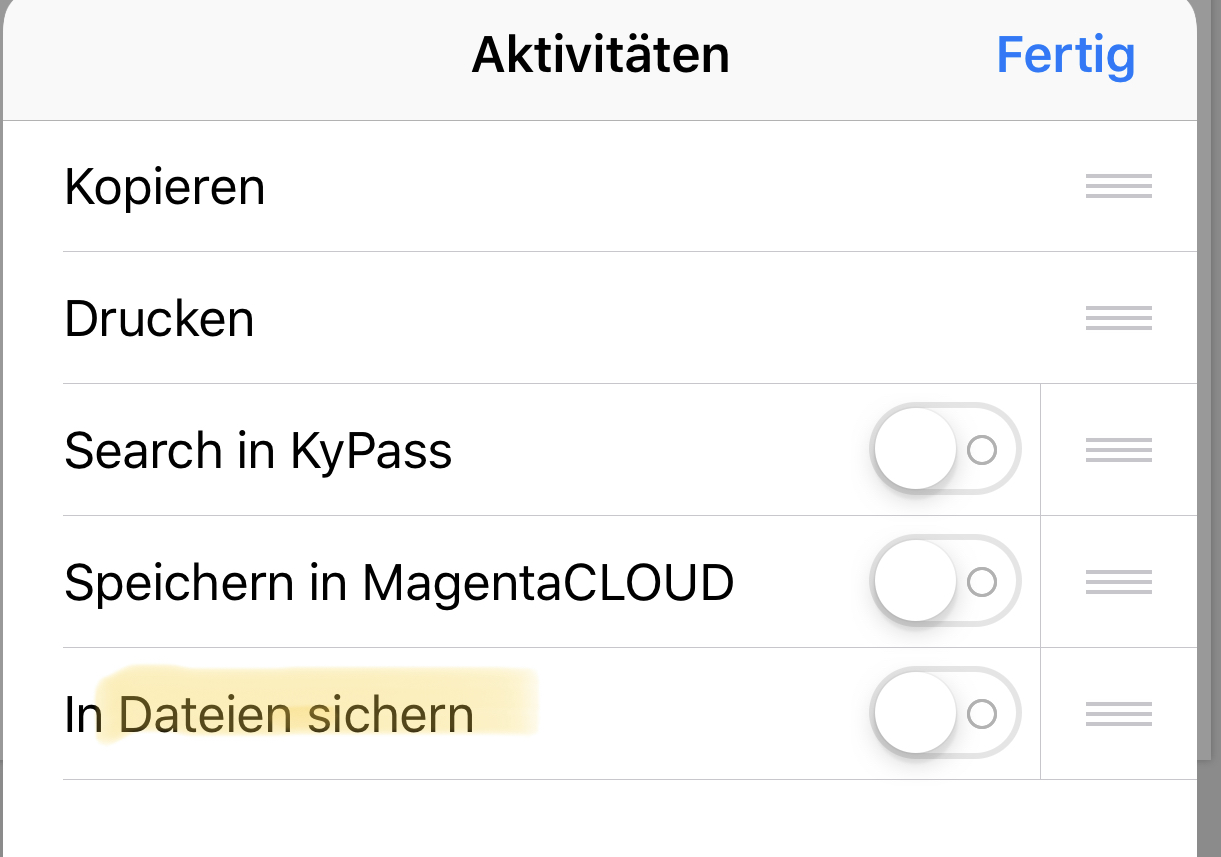Click empty area below In Dateien sichern

coord(600,818)
